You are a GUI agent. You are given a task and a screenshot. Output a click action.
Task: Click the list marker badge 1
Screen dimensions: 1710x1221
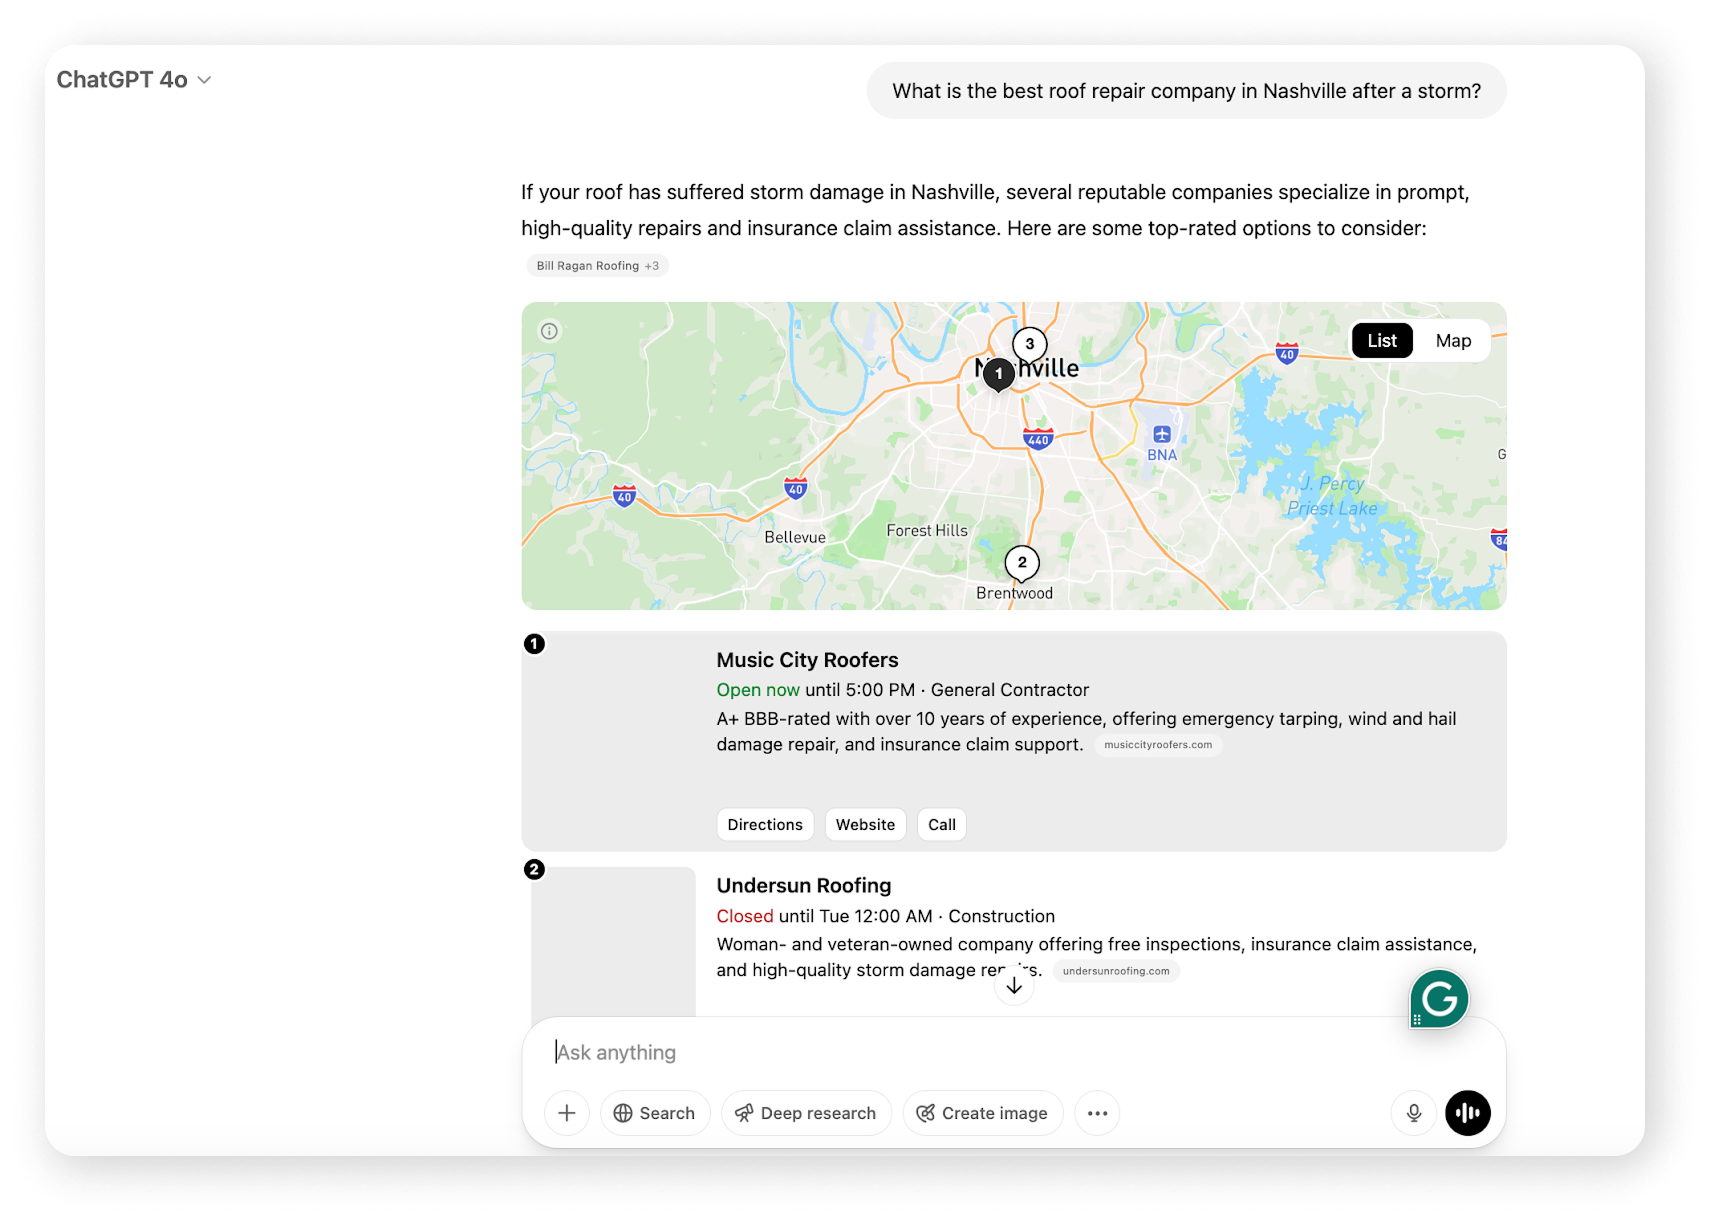pos(535,644)
